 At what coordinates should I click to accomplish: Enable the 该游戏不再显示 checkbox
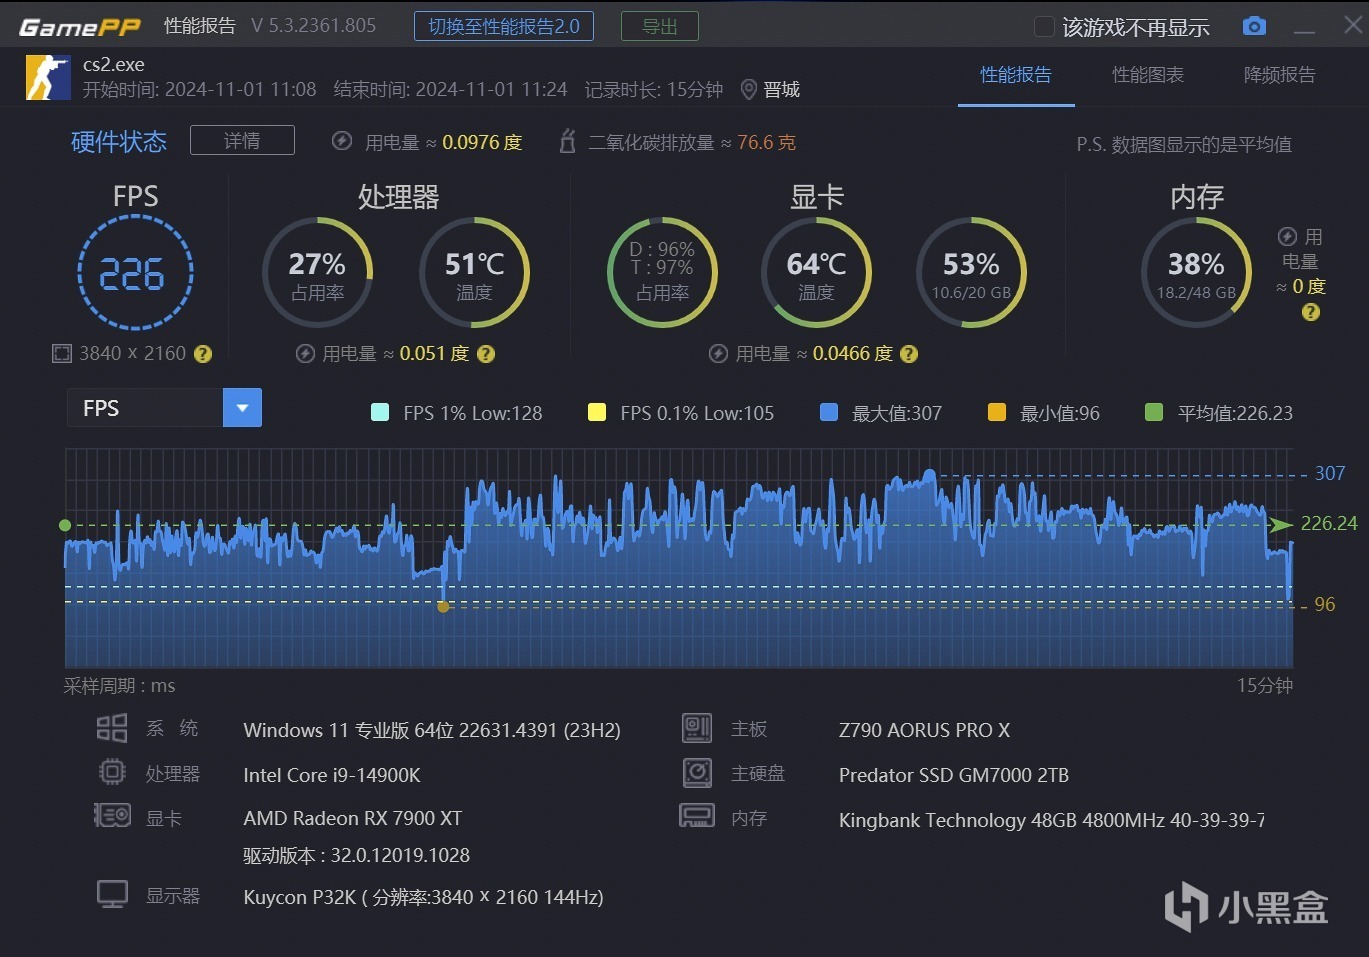(1043, 27)
